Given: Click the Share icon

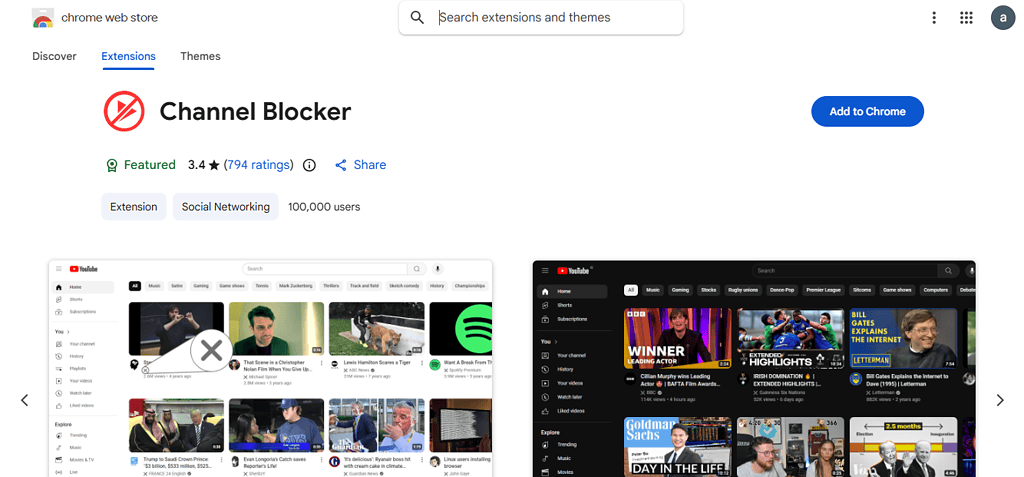Looking at the screenshot, I should pos(340,165).
